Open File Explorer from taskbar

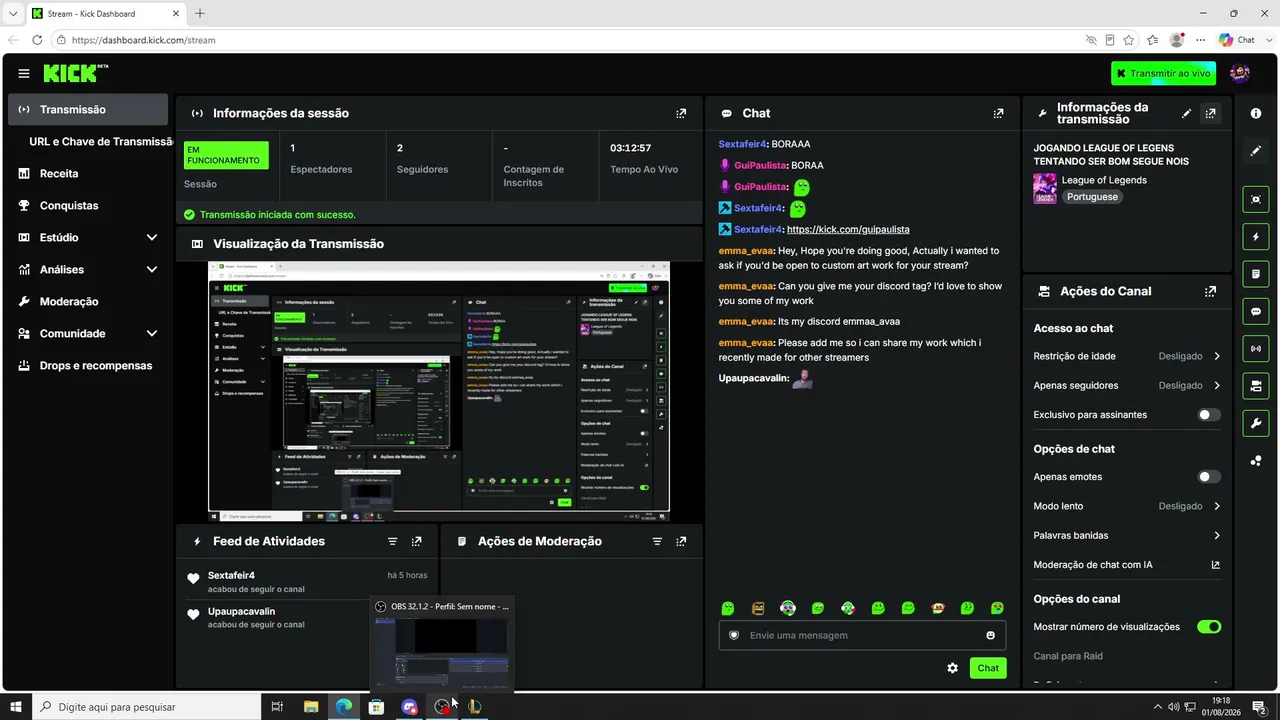tap(310, 707)
